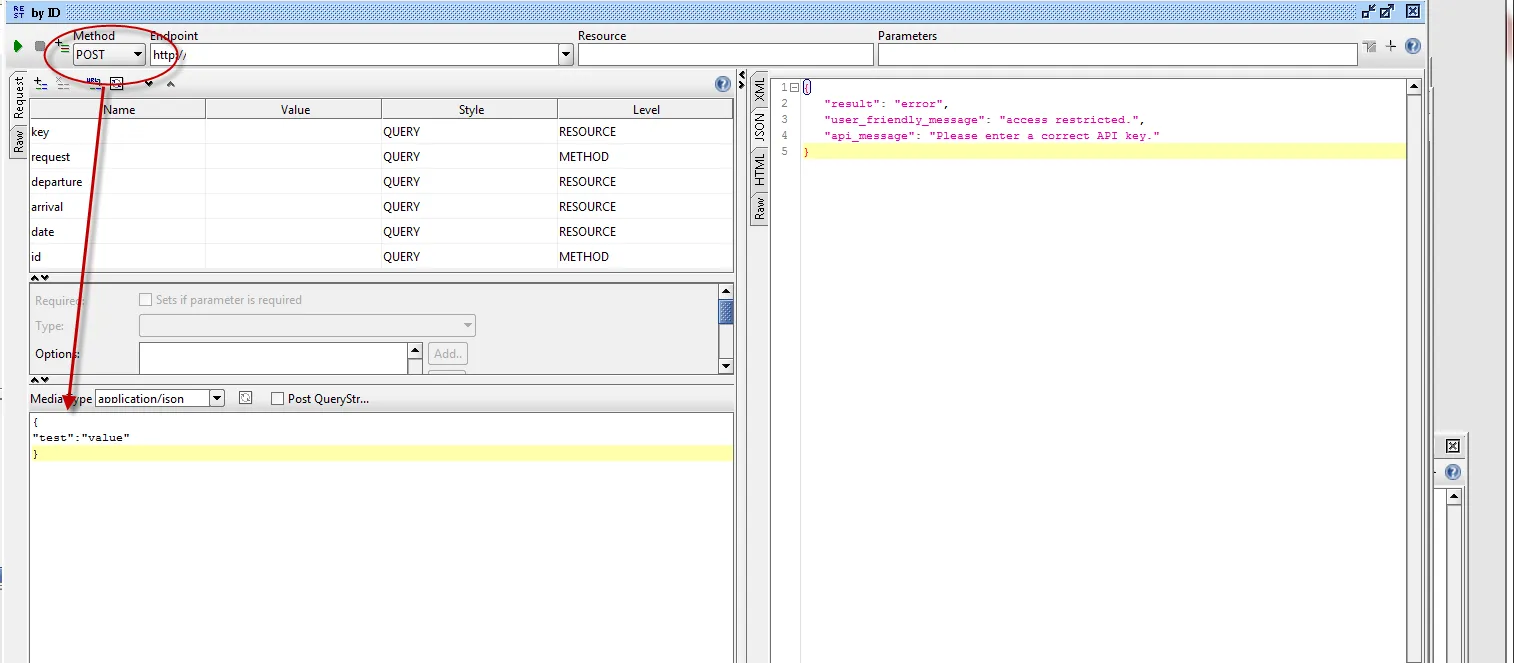
Task: Click the RESOURCE level cell in date row
Action: click(645, 232)
